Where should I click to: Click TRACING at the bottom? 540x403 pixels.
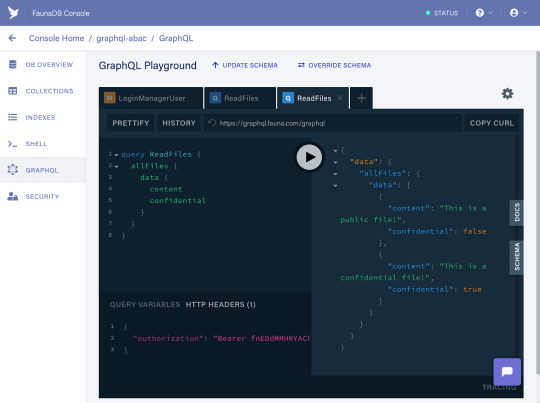click(x=499, y=388)
